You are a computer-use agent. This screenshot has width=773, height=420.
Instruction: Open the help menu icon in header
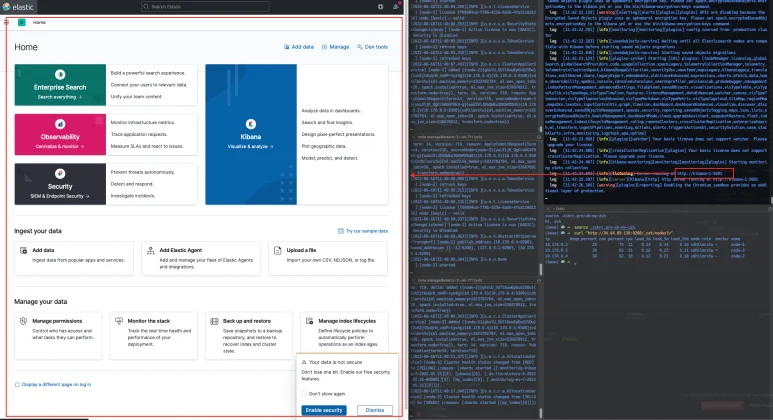(381, 7)
